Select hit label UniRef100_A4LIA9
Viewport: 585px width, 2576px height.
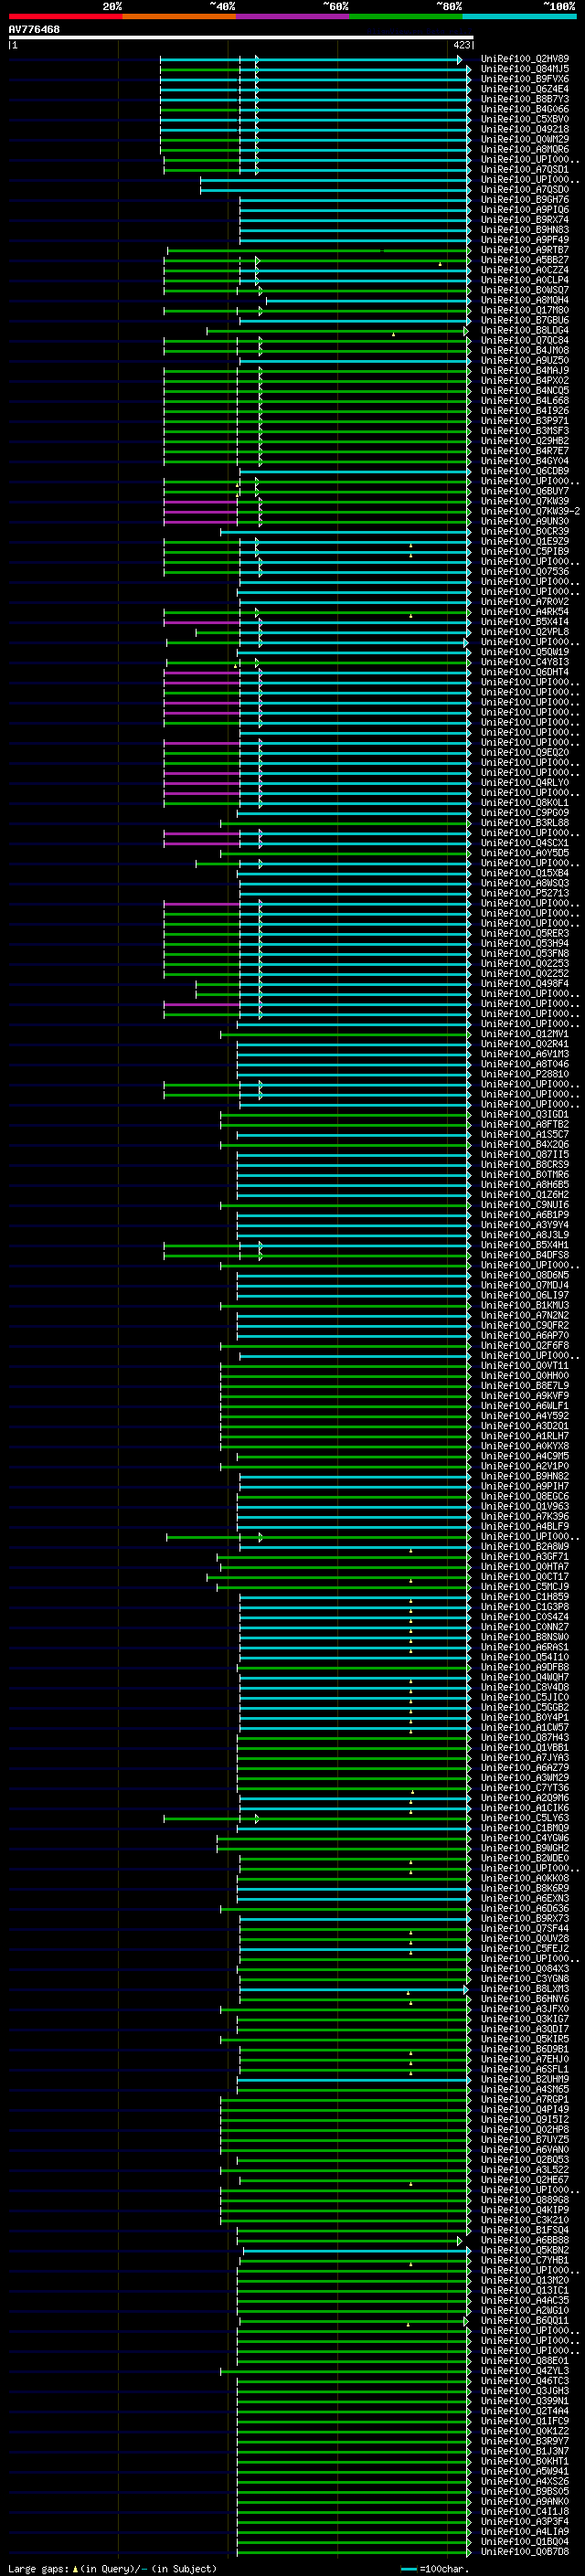pos(525,2532)
